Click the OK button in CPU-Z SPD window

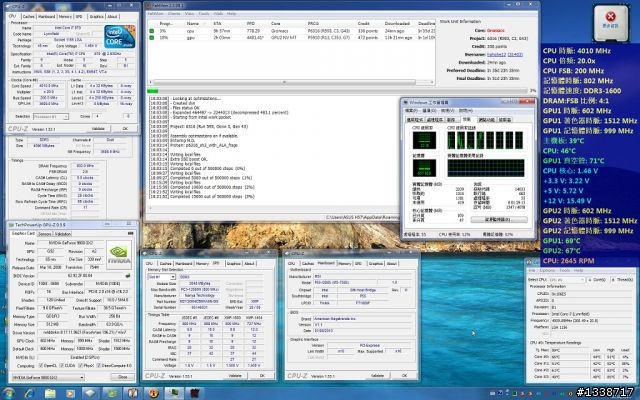262,376
